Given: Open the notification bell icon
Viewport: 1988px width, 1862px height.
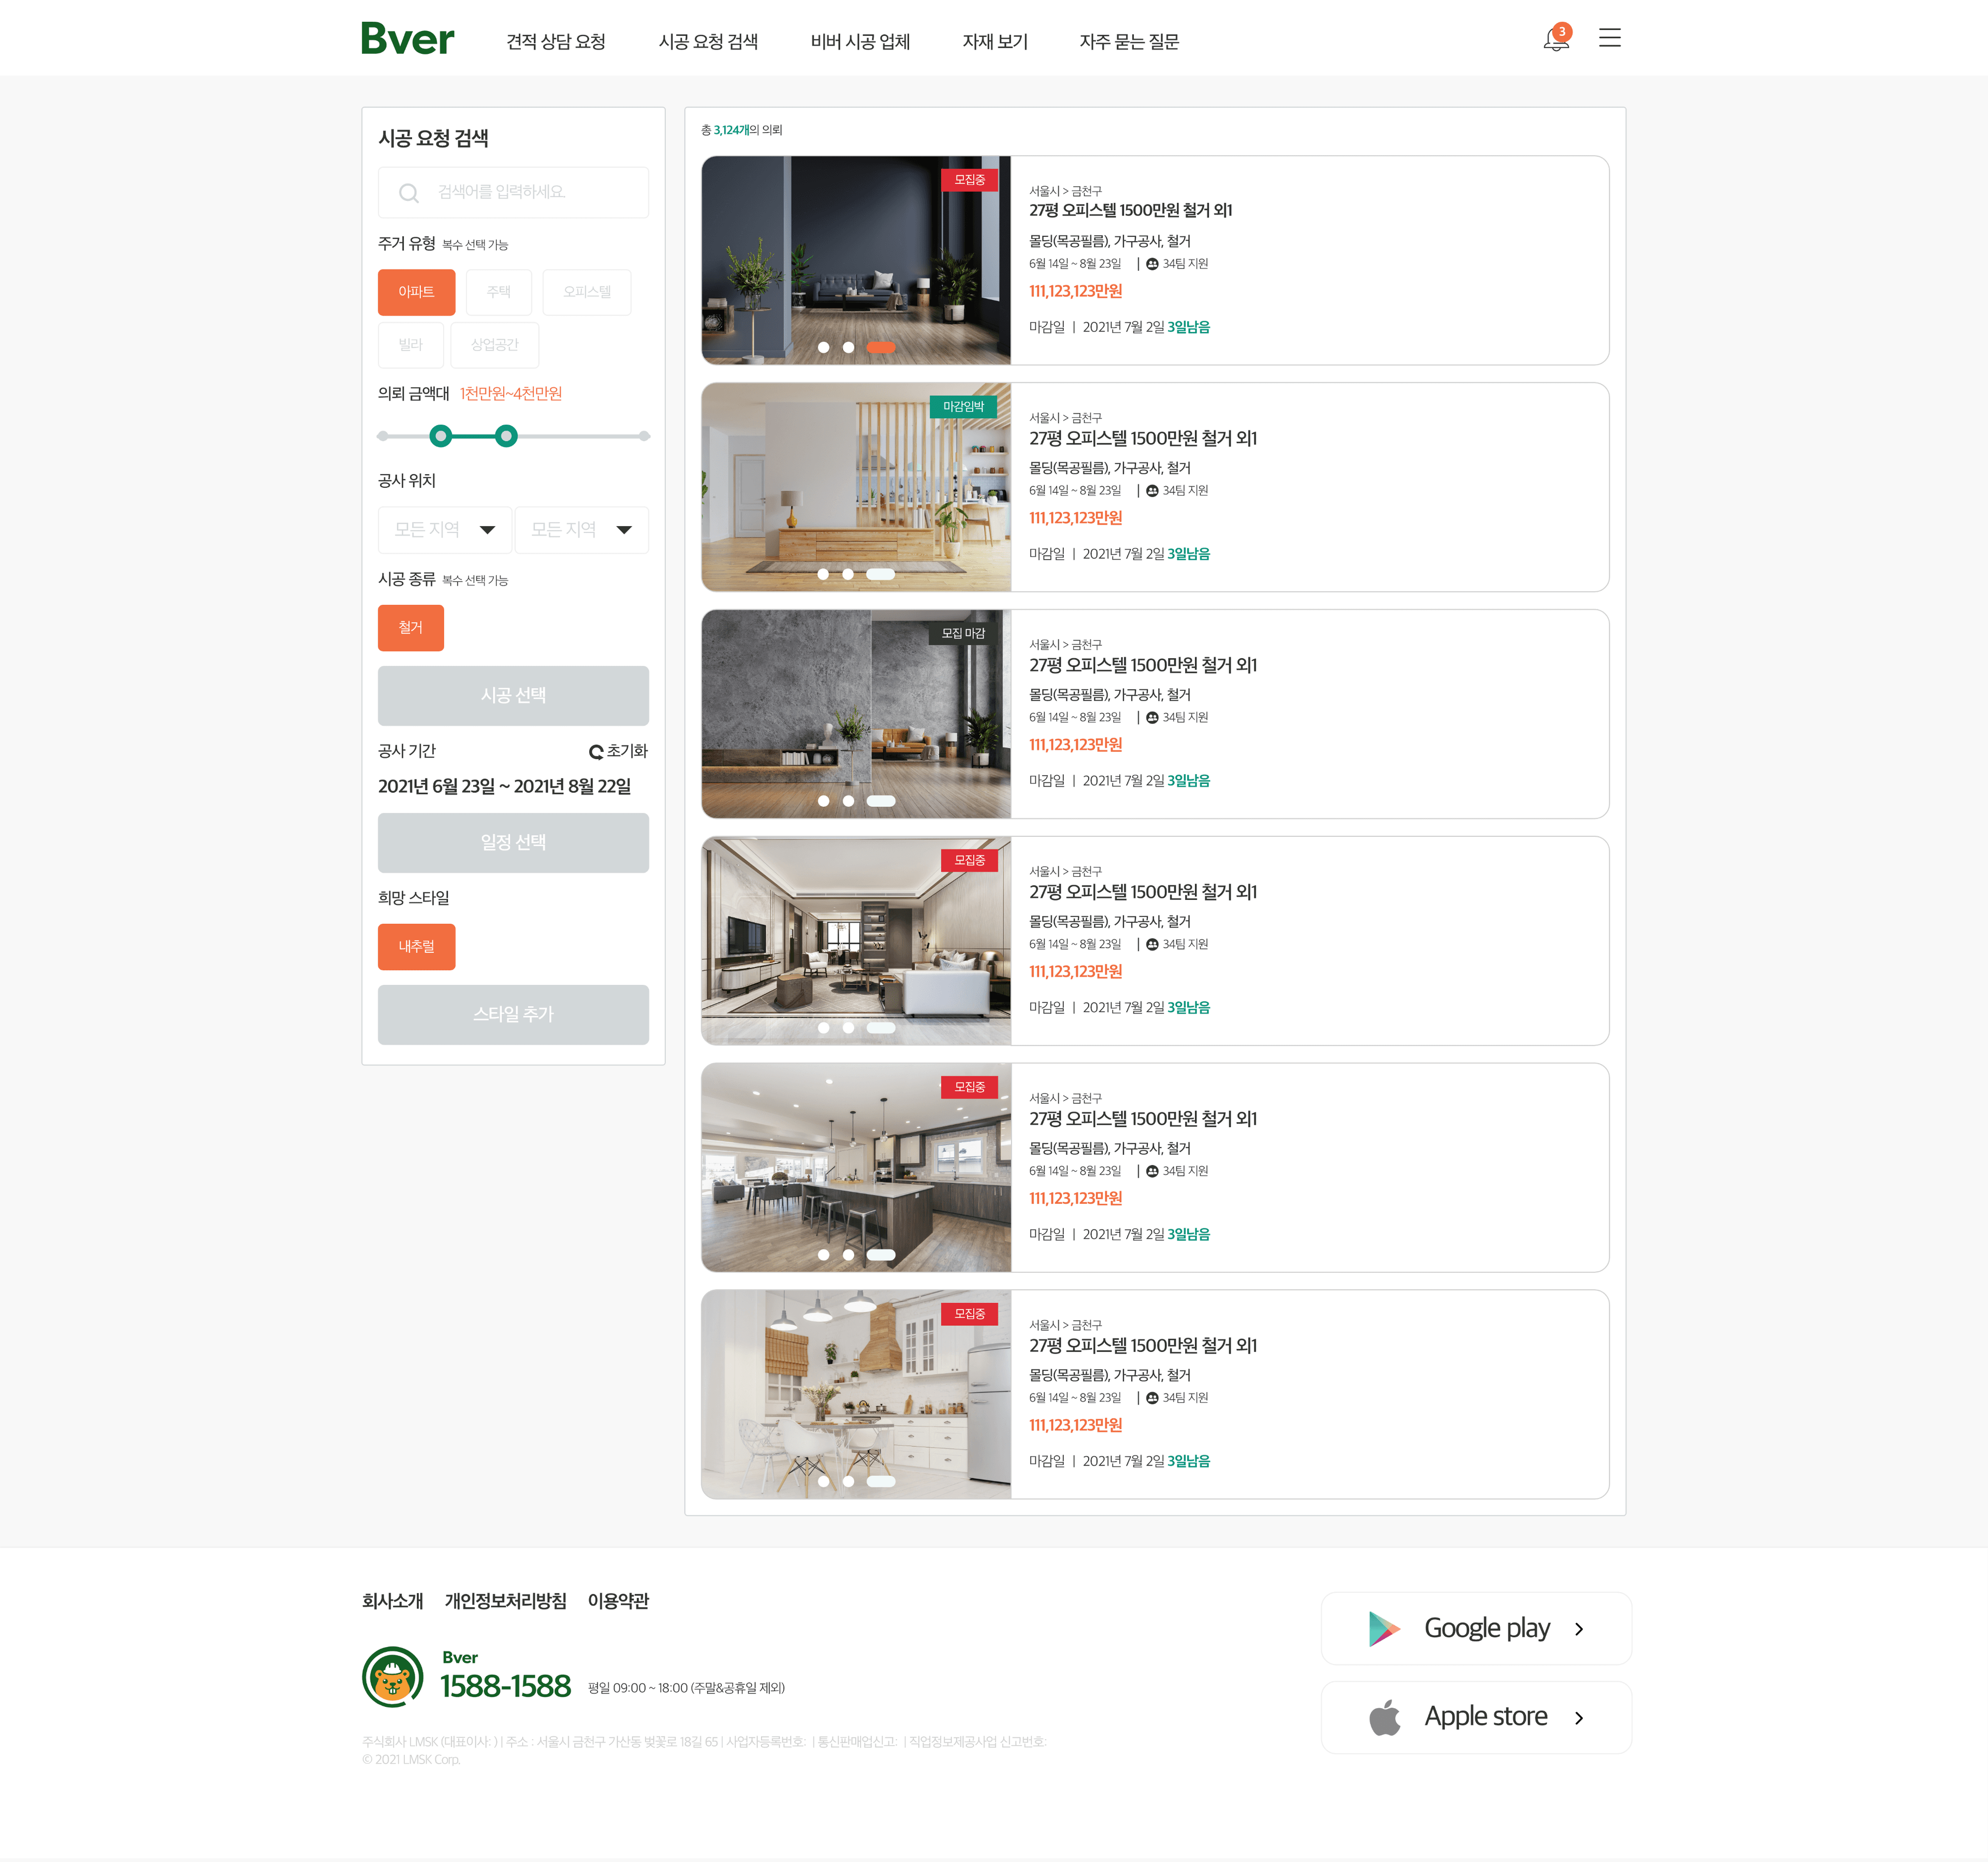Looking at the screenshot, I should coord(1556,38).
